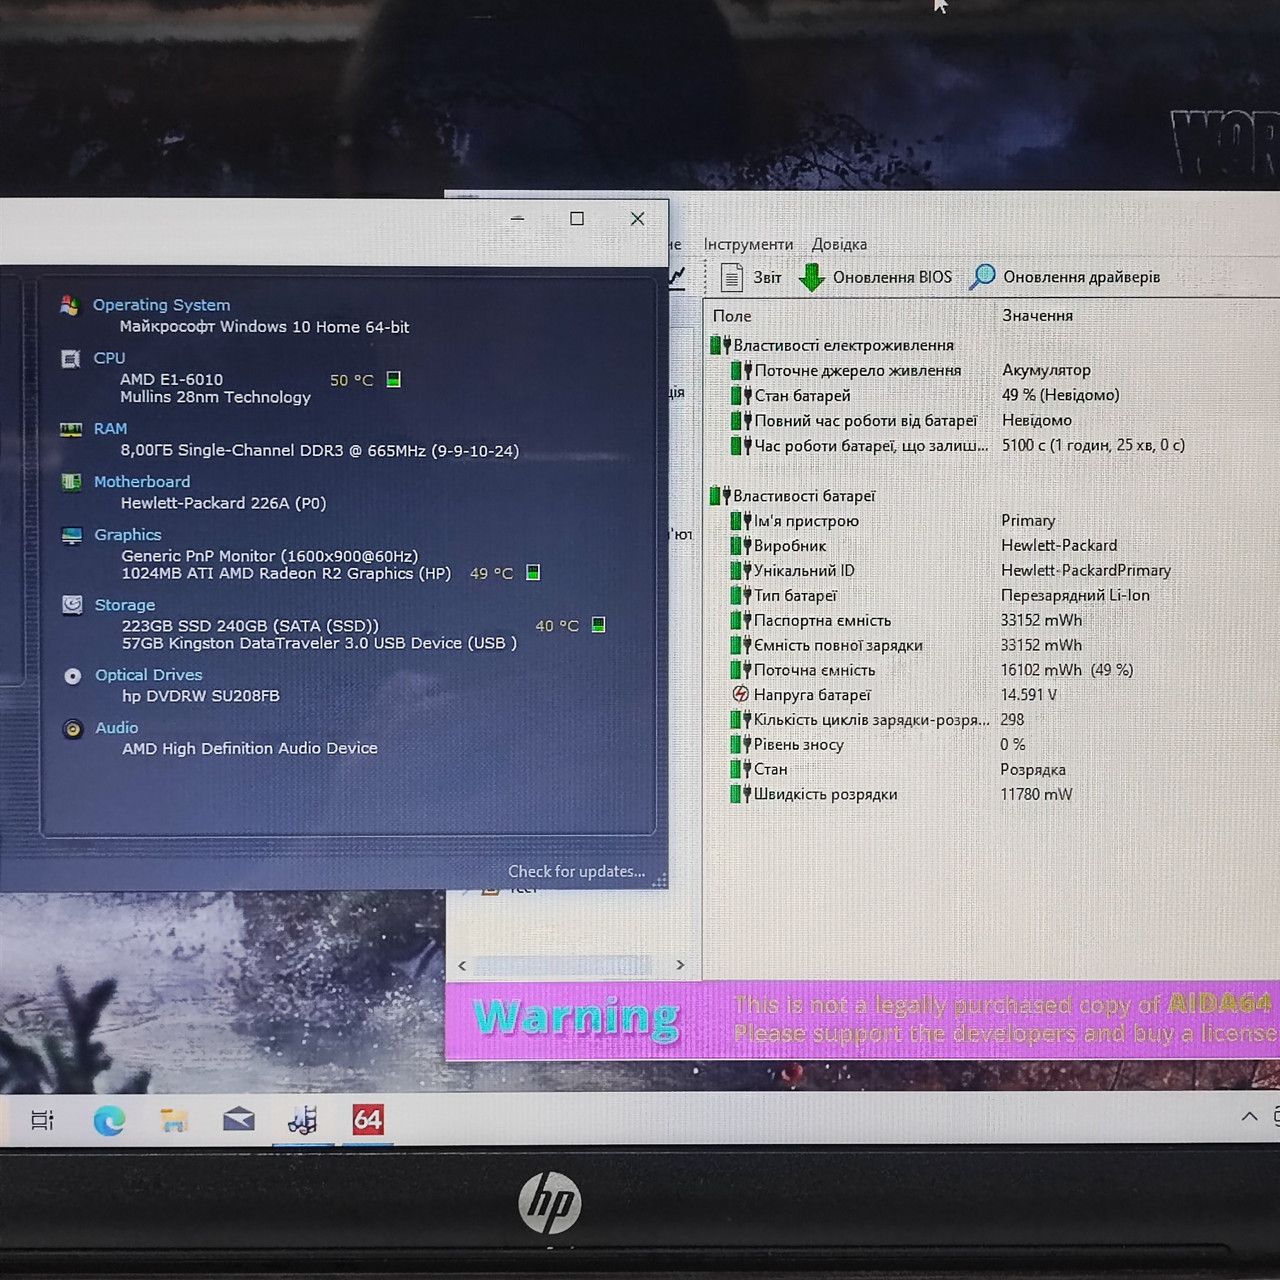The width and height of the screenshot is (1280, 1280).
Task: Select the Швидкість розрядки row text
Action: click(825, 794)
